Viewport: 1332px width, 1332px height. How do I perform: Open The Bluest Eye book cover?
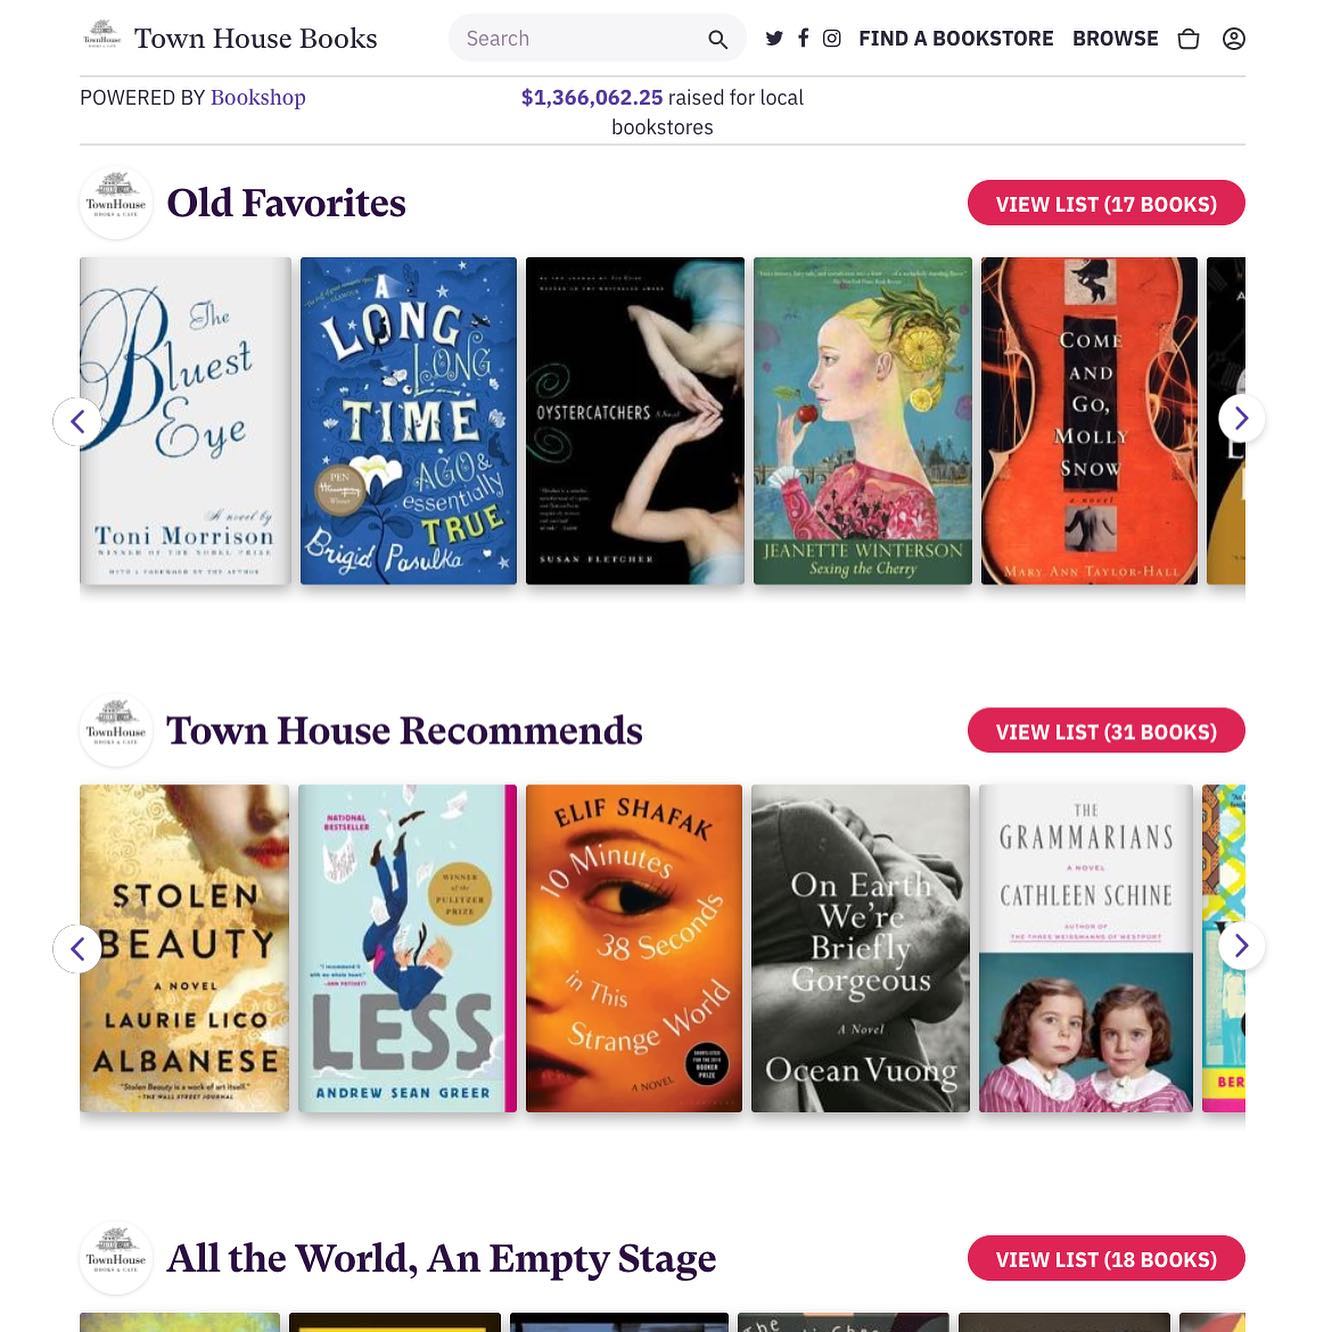pyautogui.click(x=185, y=421)
